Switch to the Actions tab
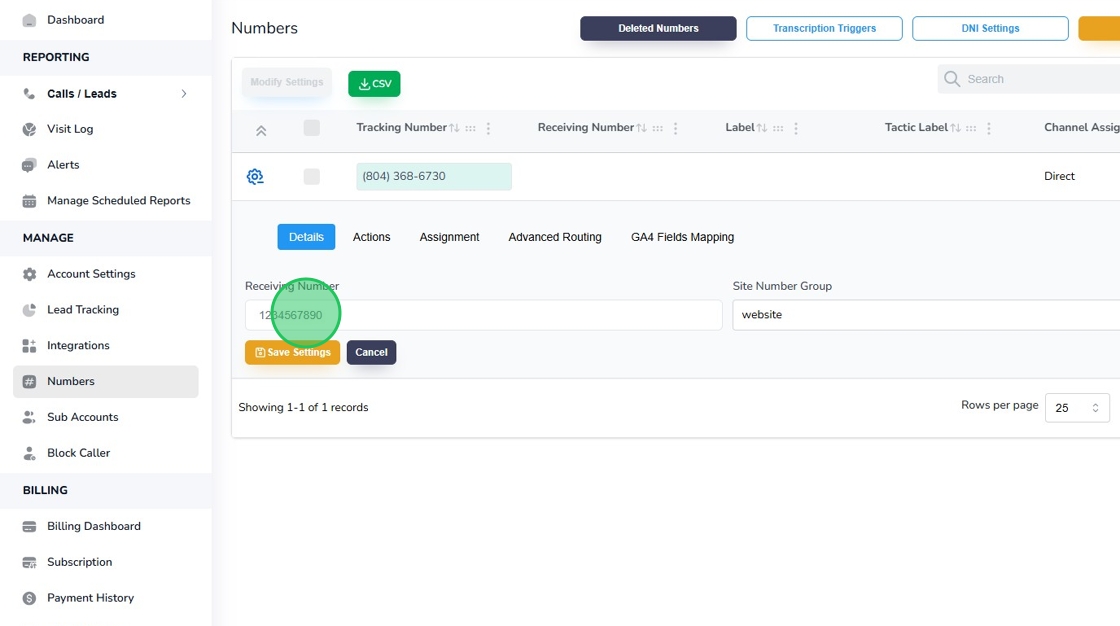This screenshot has width=1120, height=626. pyautogui.click(x=371, y=237)
